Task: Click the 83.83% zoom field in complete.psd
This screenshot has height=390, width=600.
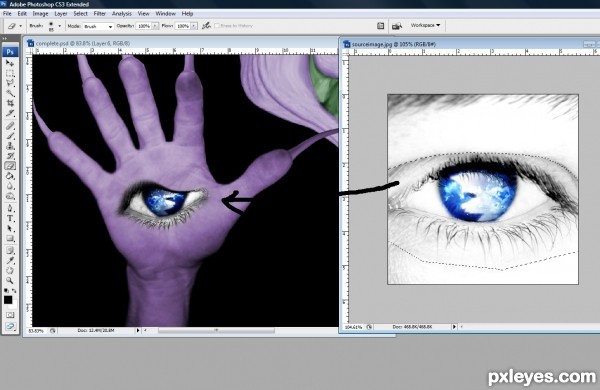Action: 36,330
